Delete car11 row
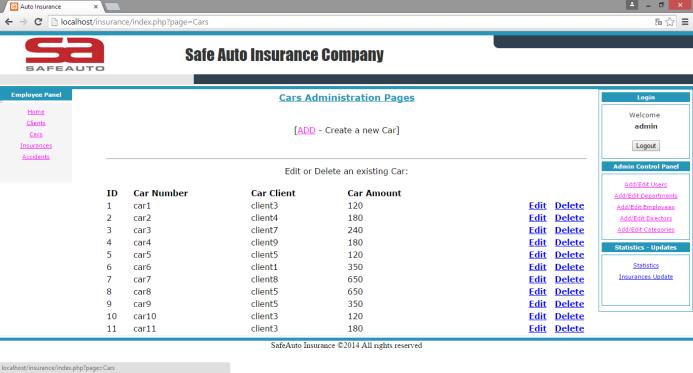693x373 pixels. tap(569, 329)
